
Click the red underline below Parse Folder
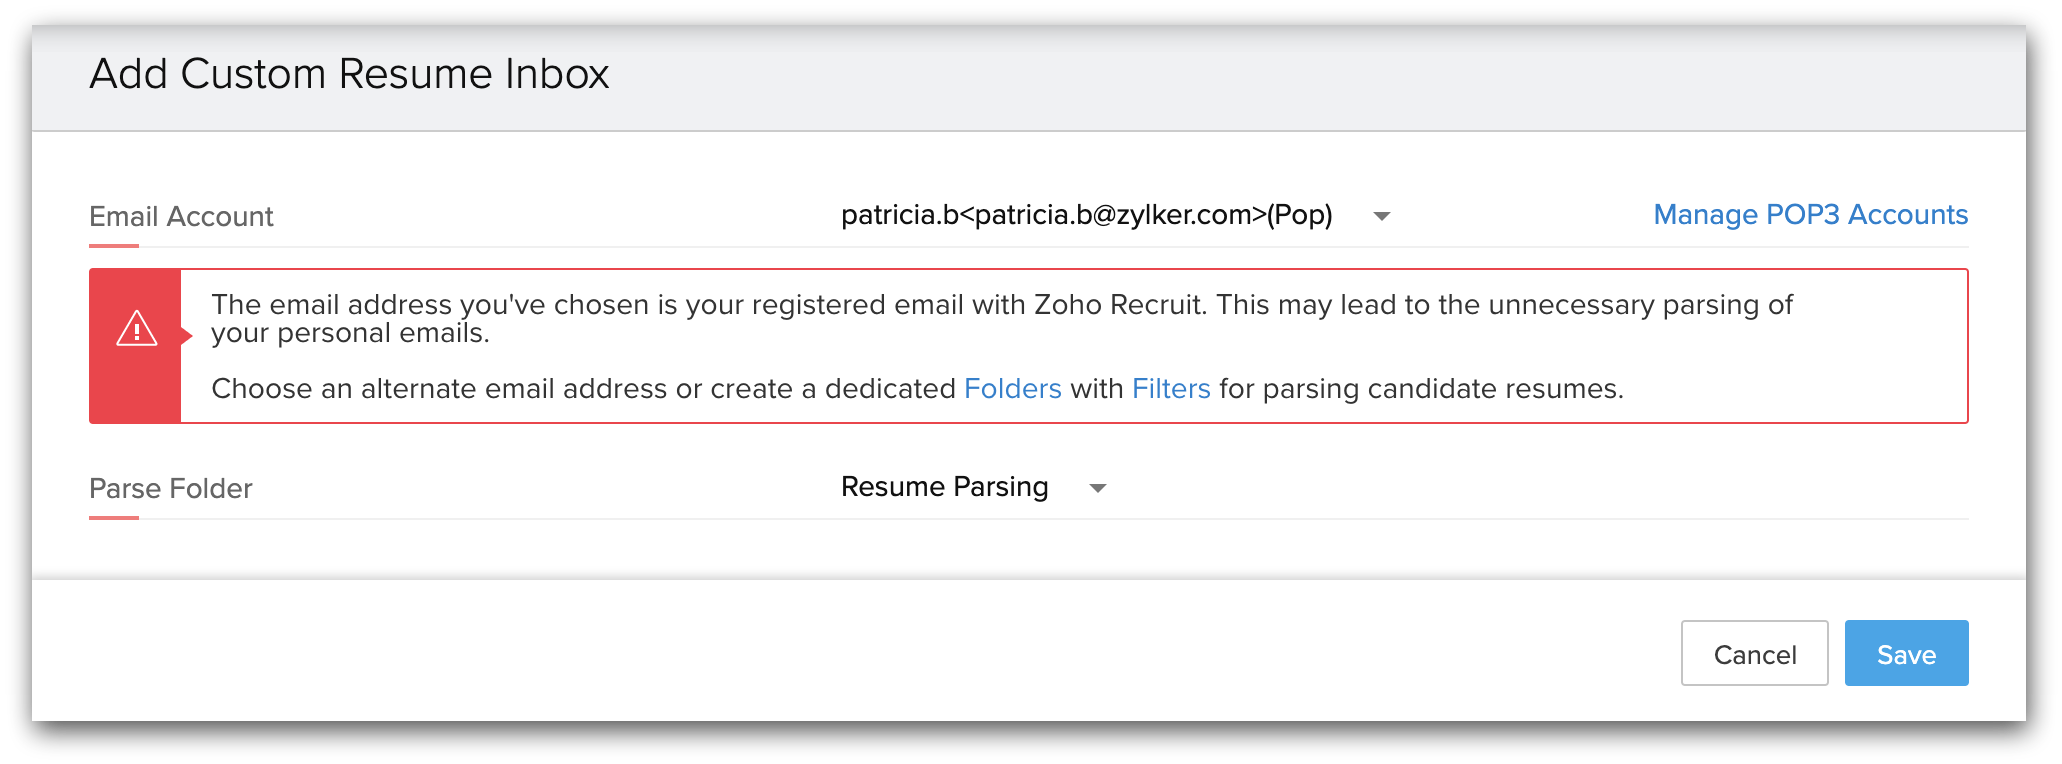(114, 517)
